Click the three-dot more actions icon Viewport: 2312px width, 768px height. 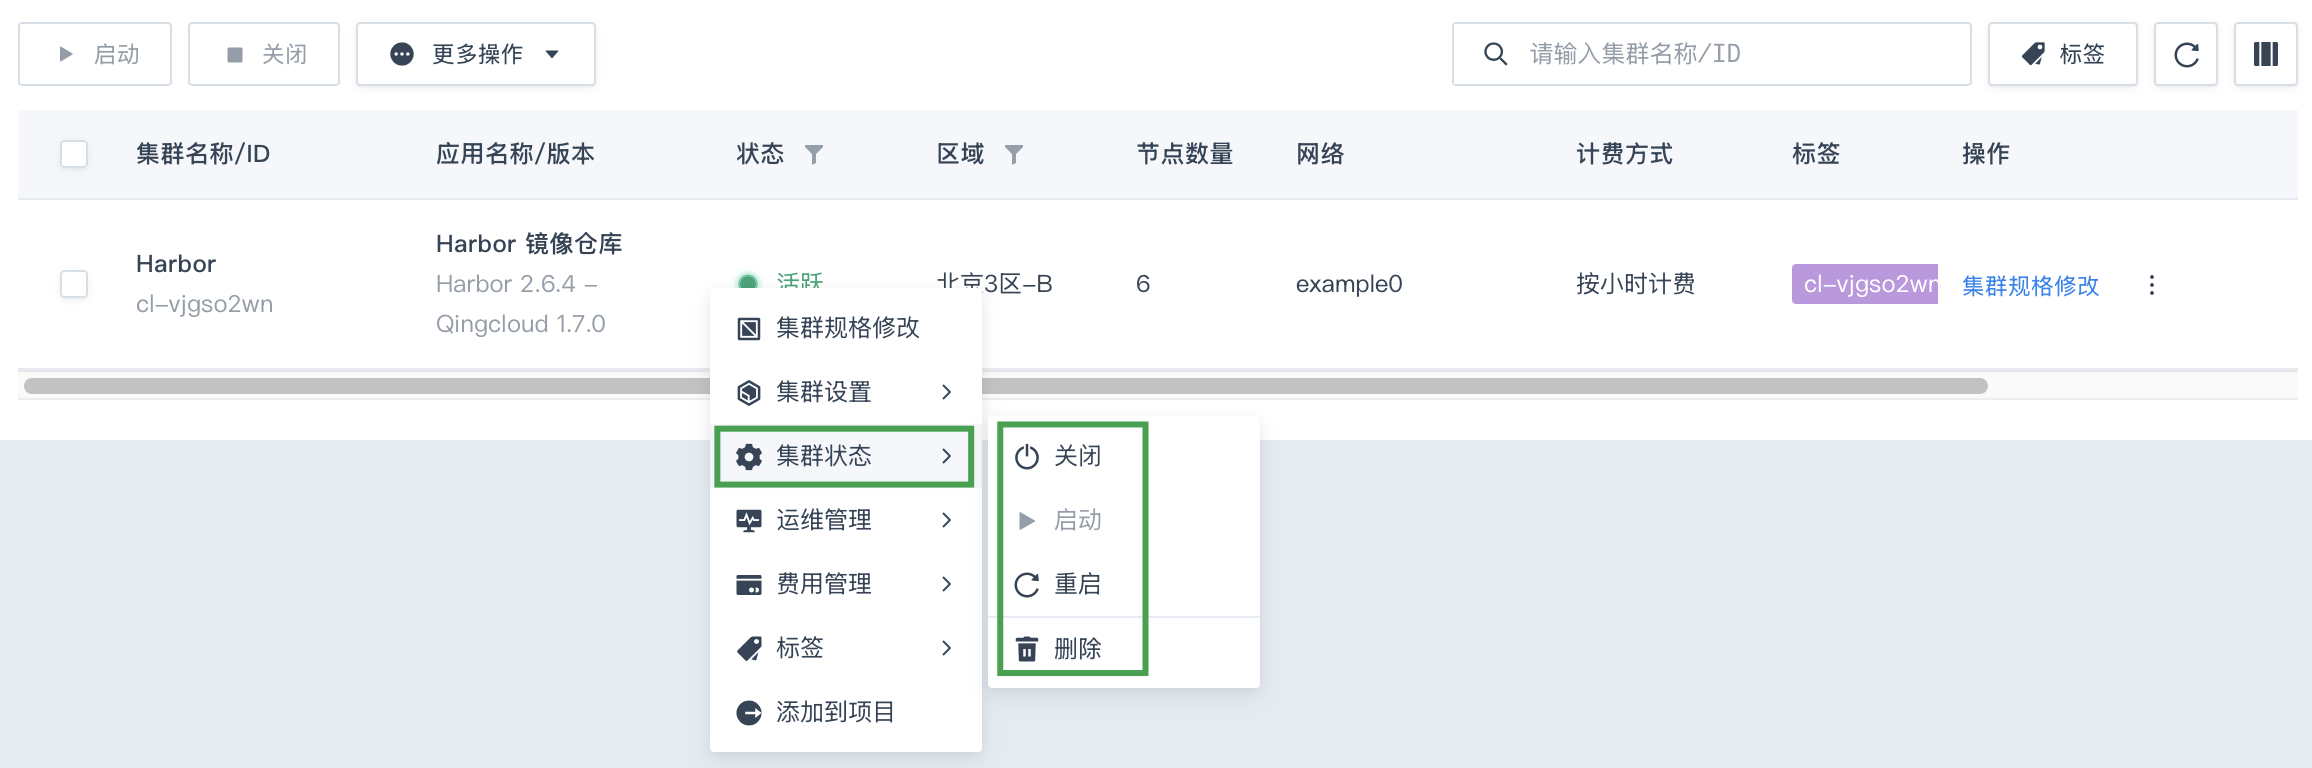point(2152,285)
